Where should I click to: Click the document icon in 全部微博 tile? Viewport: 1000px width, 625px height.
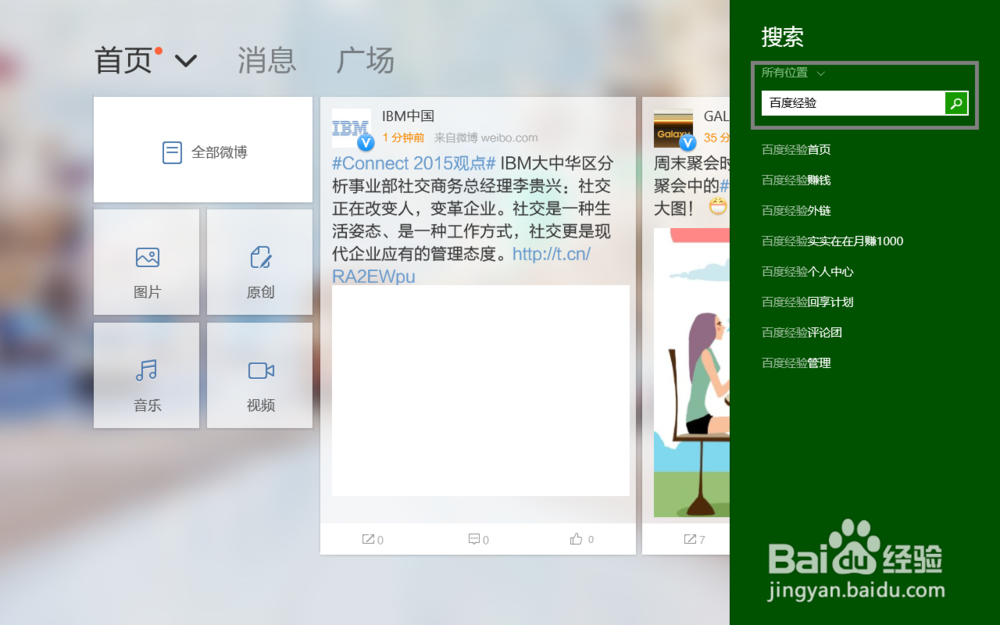click(172, 152)
